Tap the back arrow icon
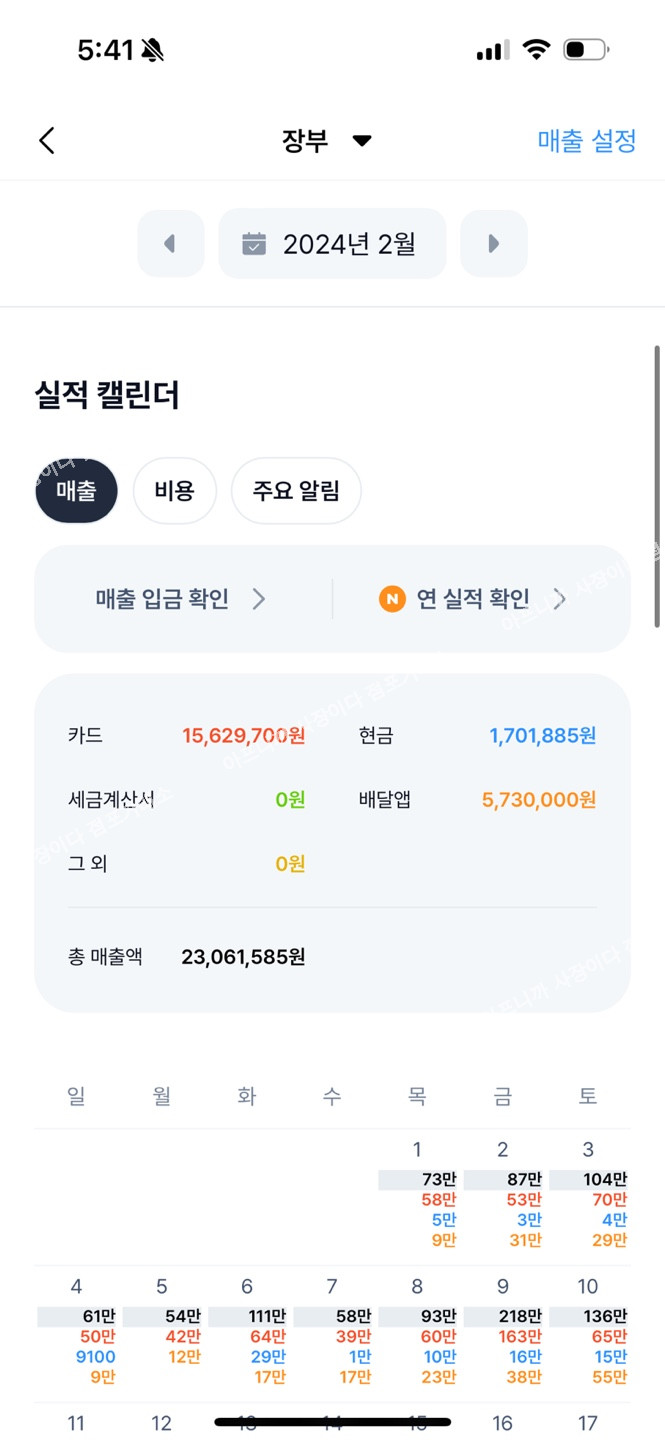This screenshot has width=665, height=1440. 46,141
